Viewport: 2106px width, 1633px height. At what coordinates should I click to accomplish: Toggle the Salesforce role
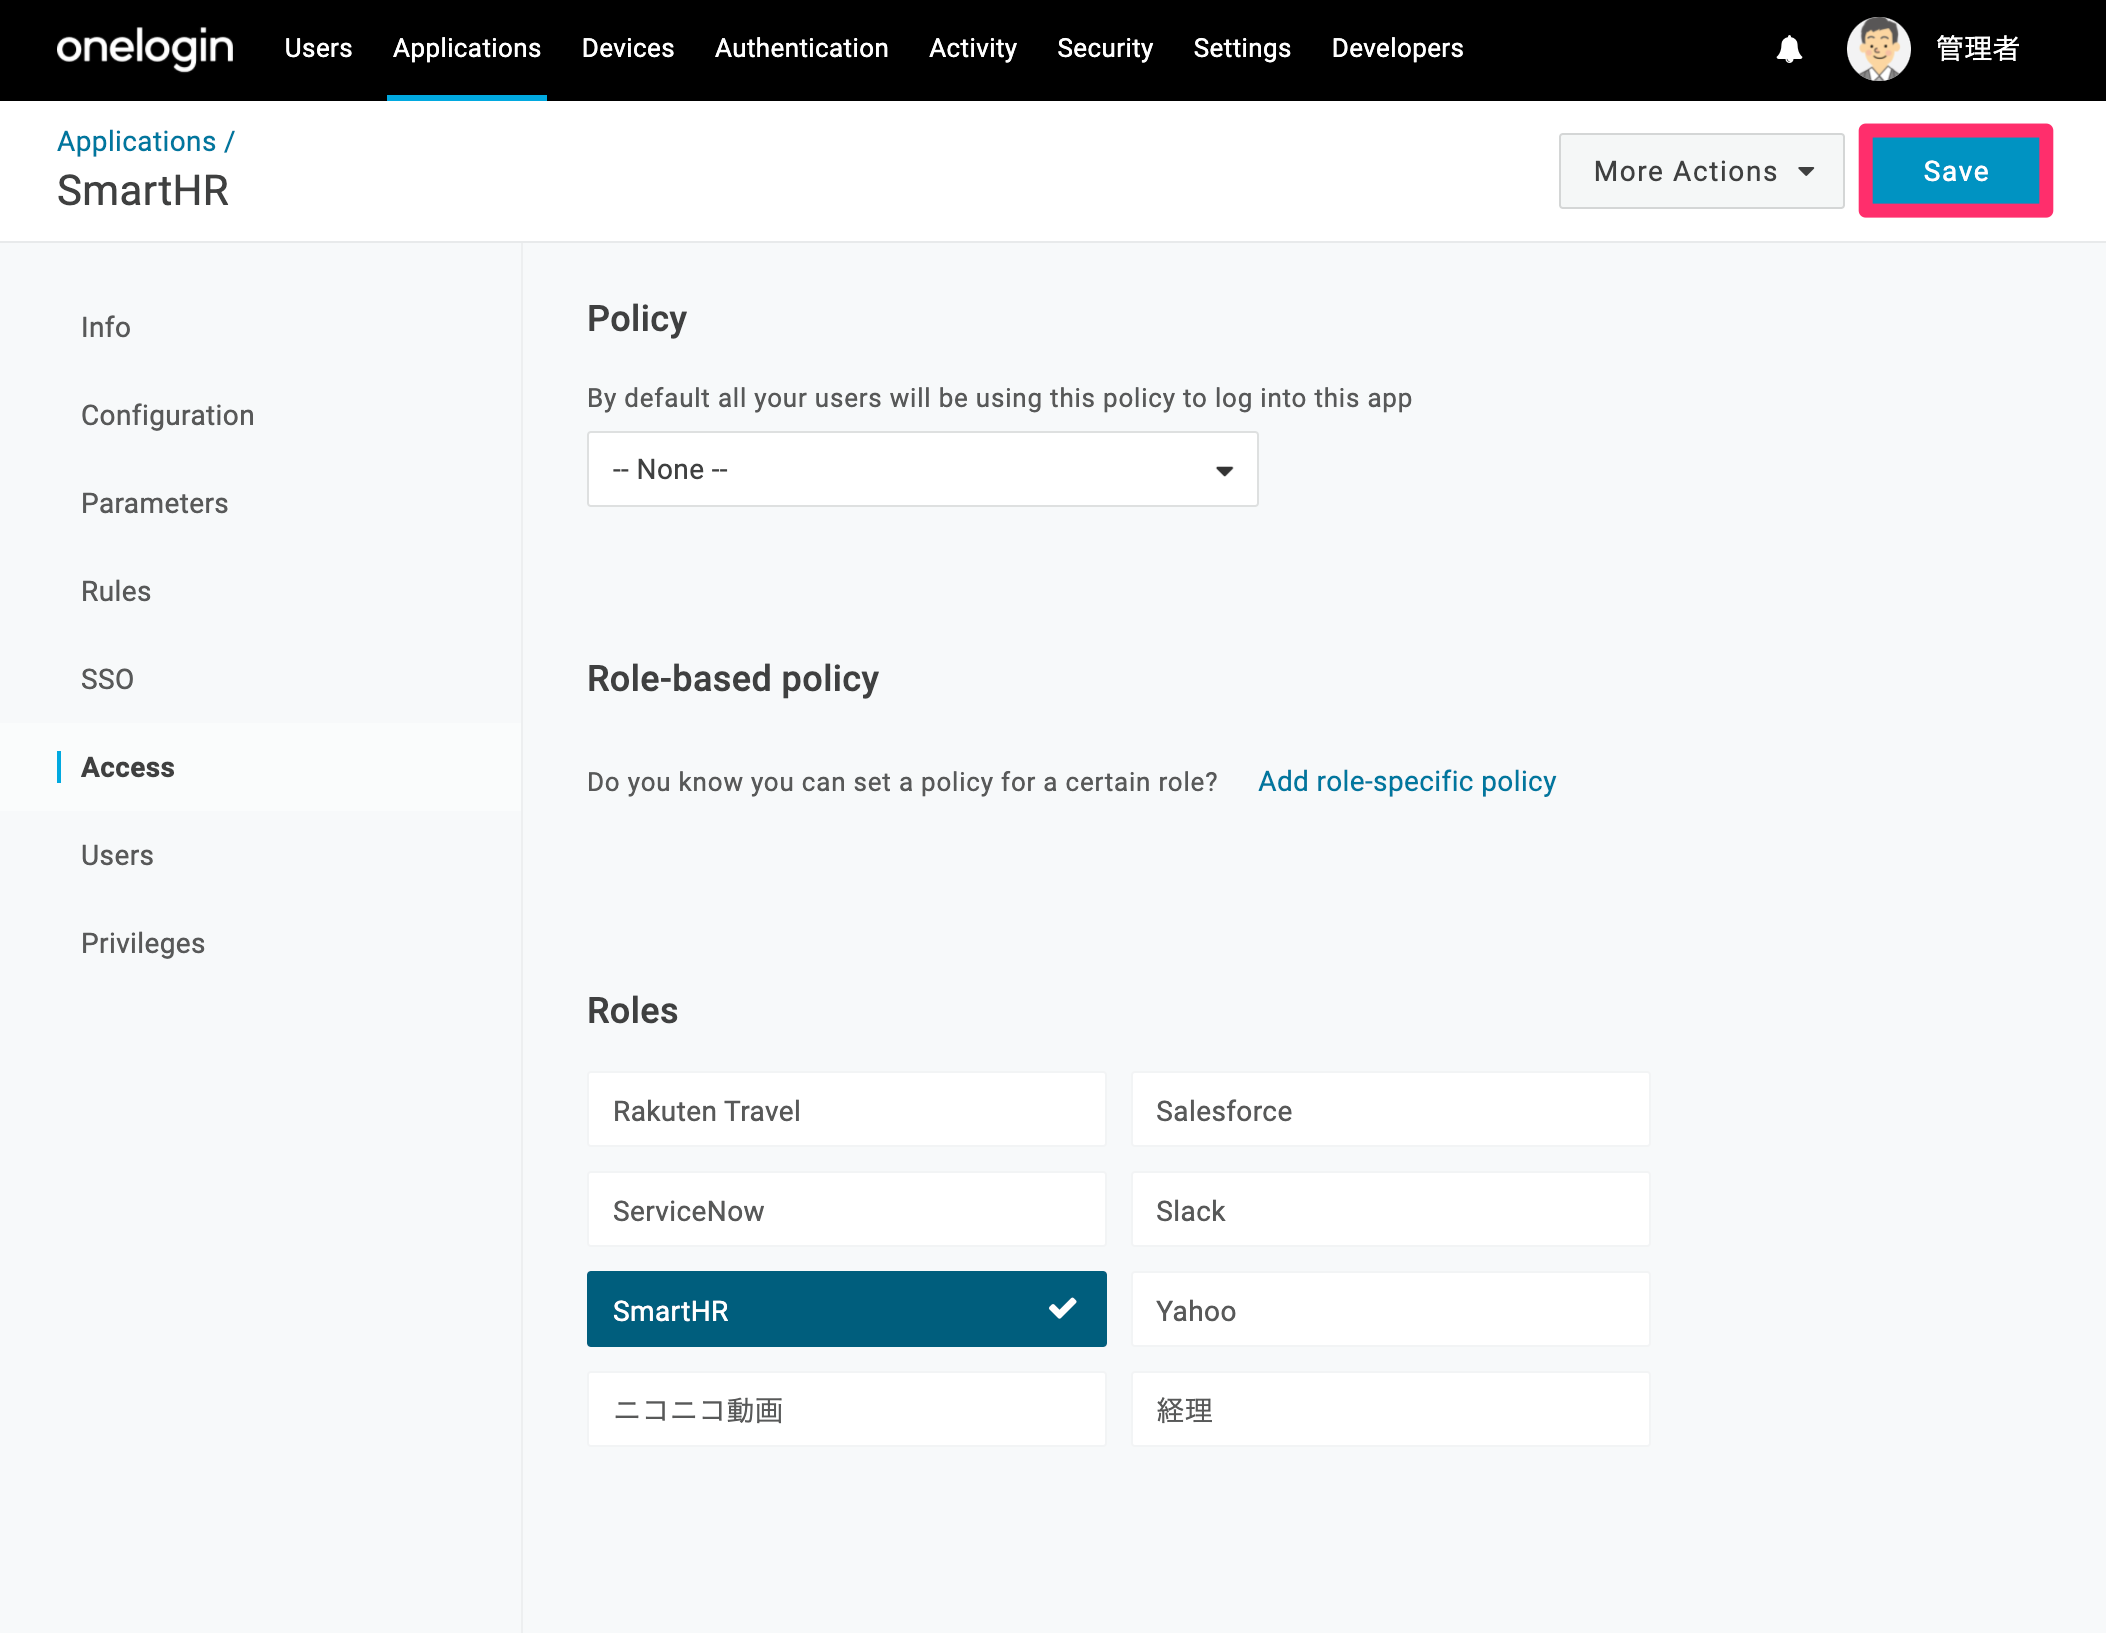coord(1390,1110)
